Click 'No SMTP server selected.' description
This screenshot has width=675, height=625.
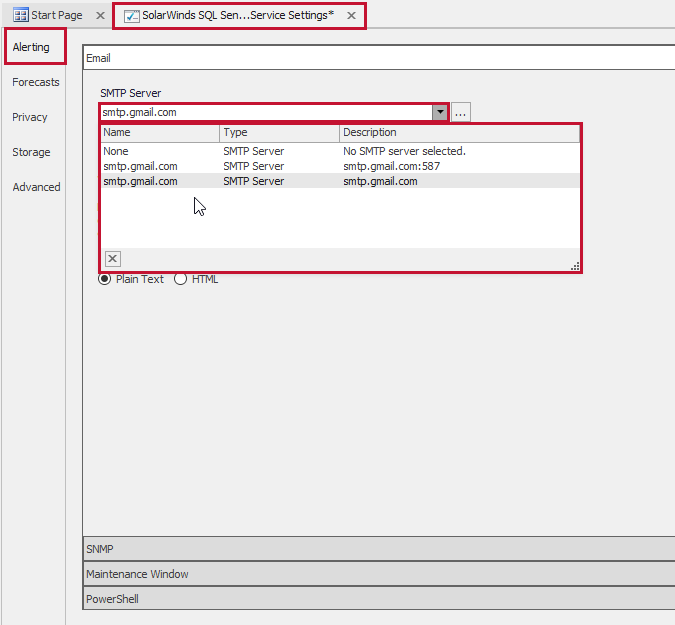pyautogui.click(x=404, y=151)
